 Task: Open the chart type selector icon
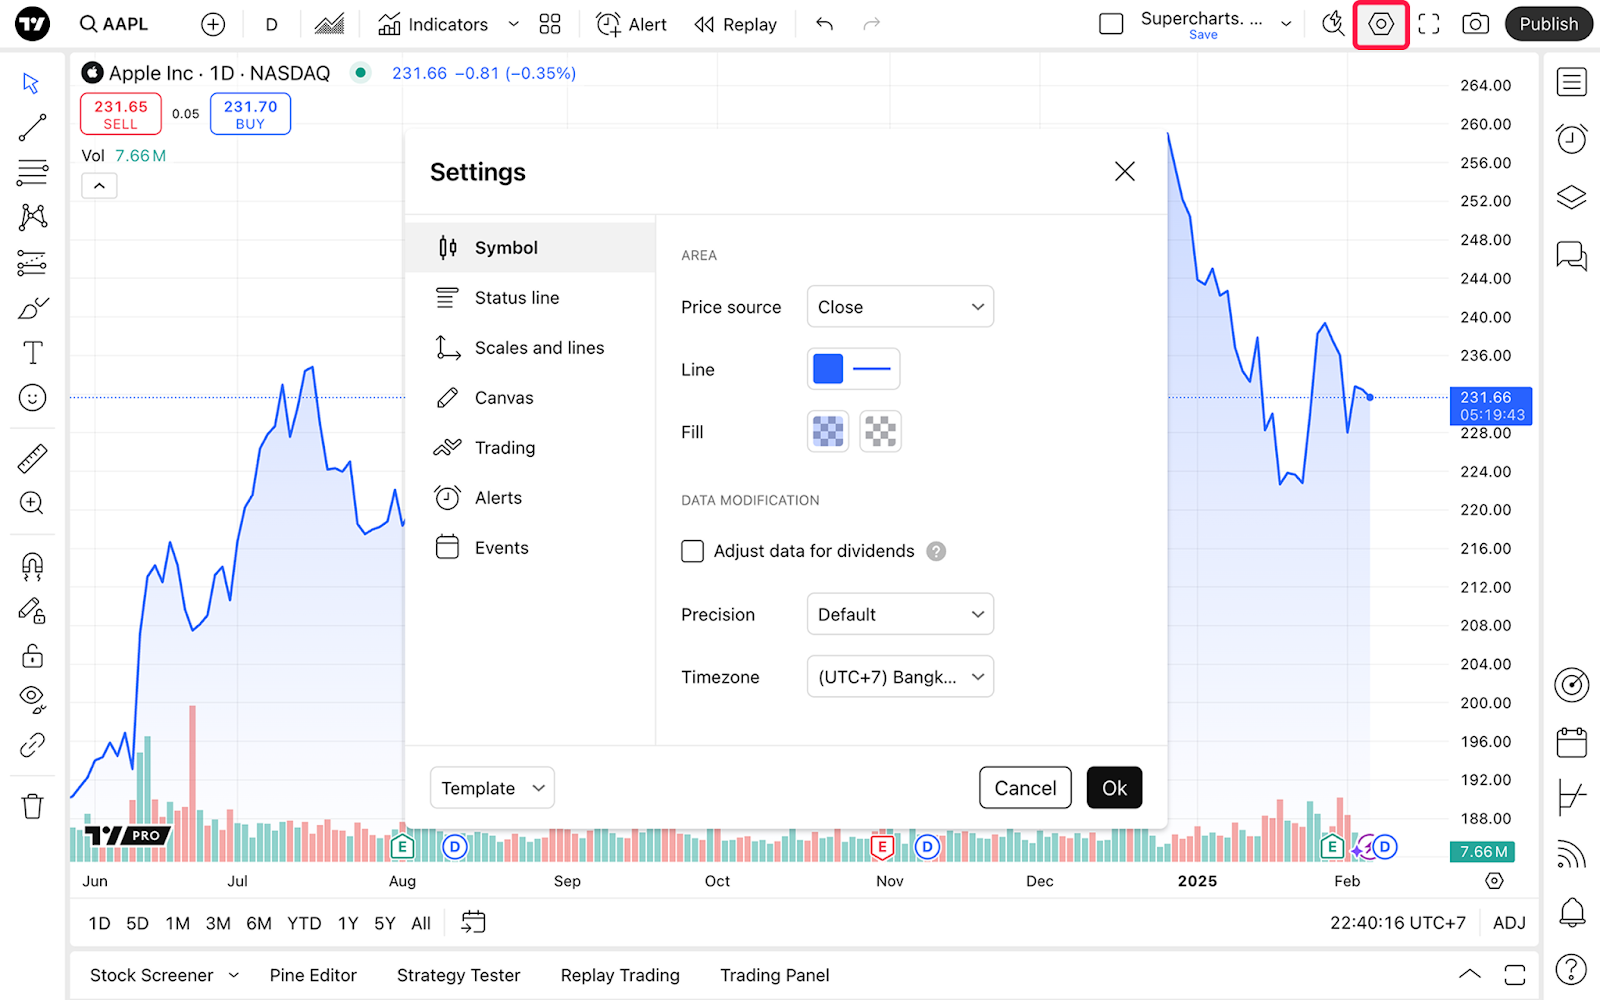(x=329, y=24)
